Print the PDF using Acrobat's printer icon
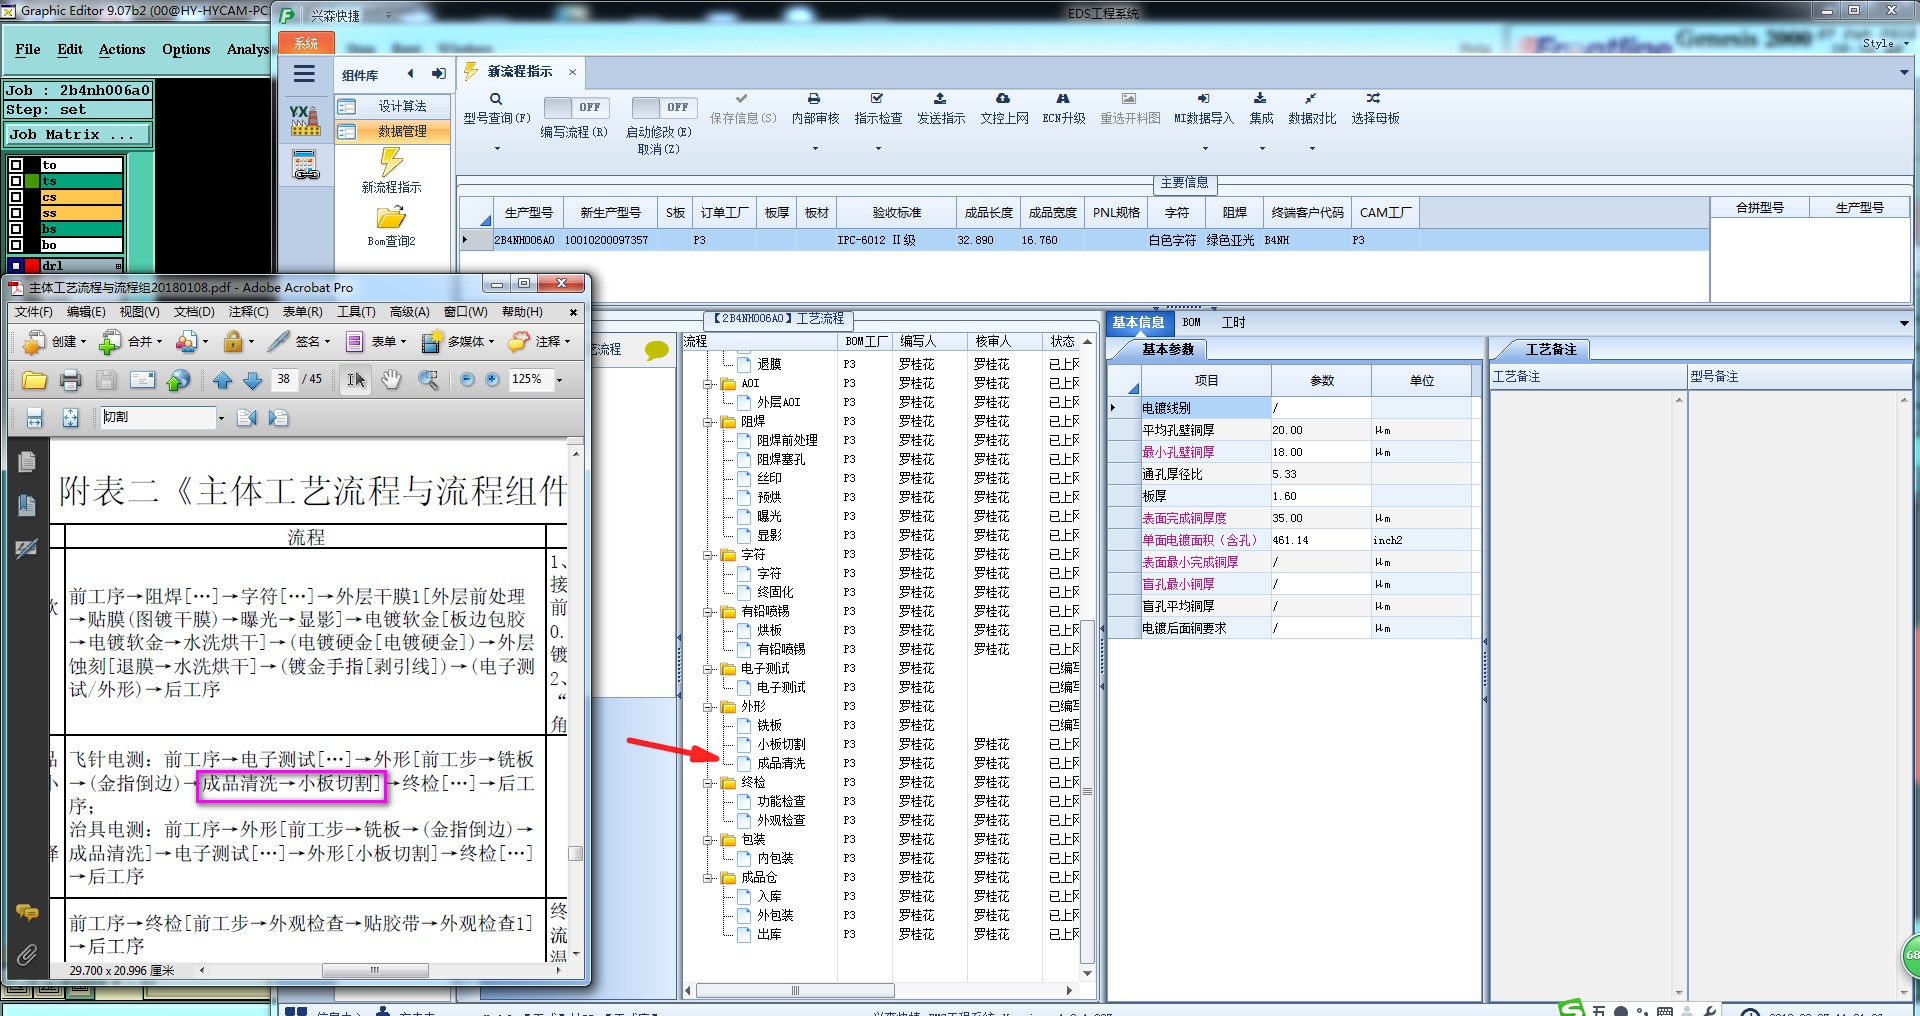The width and height of the screenshot is (1920, 1016). tap(70, 380)
